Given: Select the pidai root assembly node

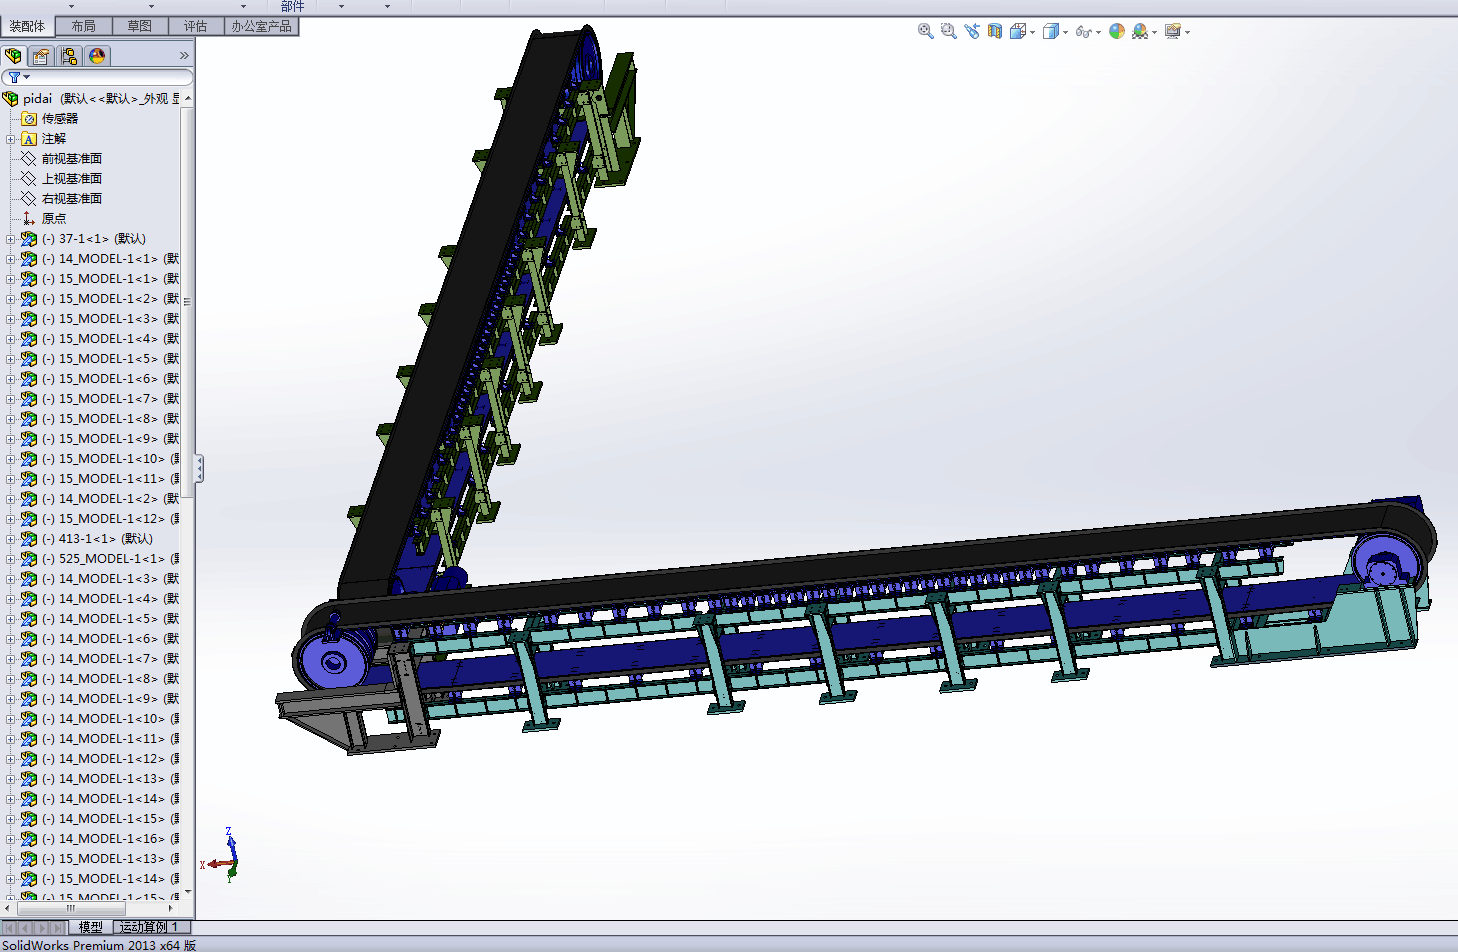Looking at the screenshot, I should [x=92, y=98].
